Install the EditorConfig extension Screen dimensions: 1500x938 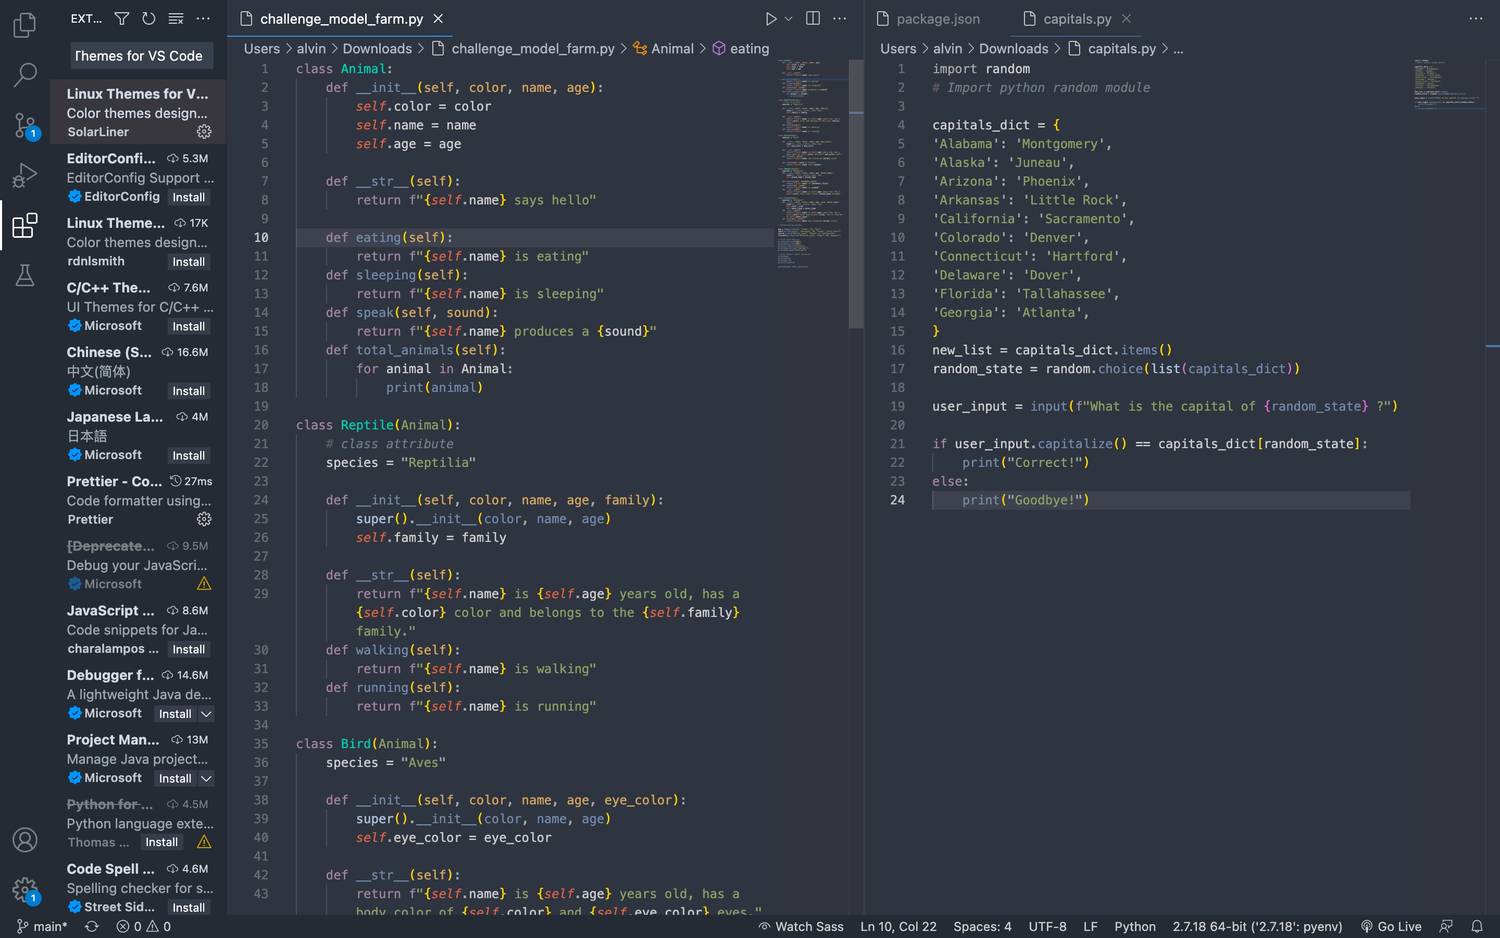[x=188, y=198]
